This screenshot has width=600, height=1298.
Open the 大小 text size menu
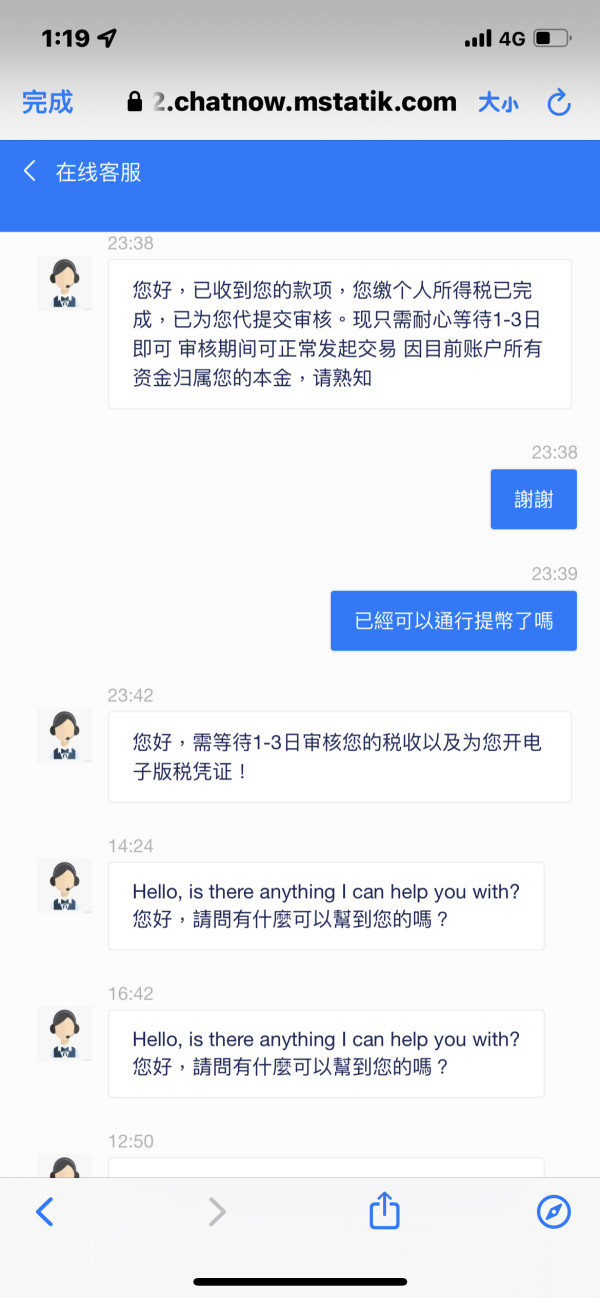498,102
